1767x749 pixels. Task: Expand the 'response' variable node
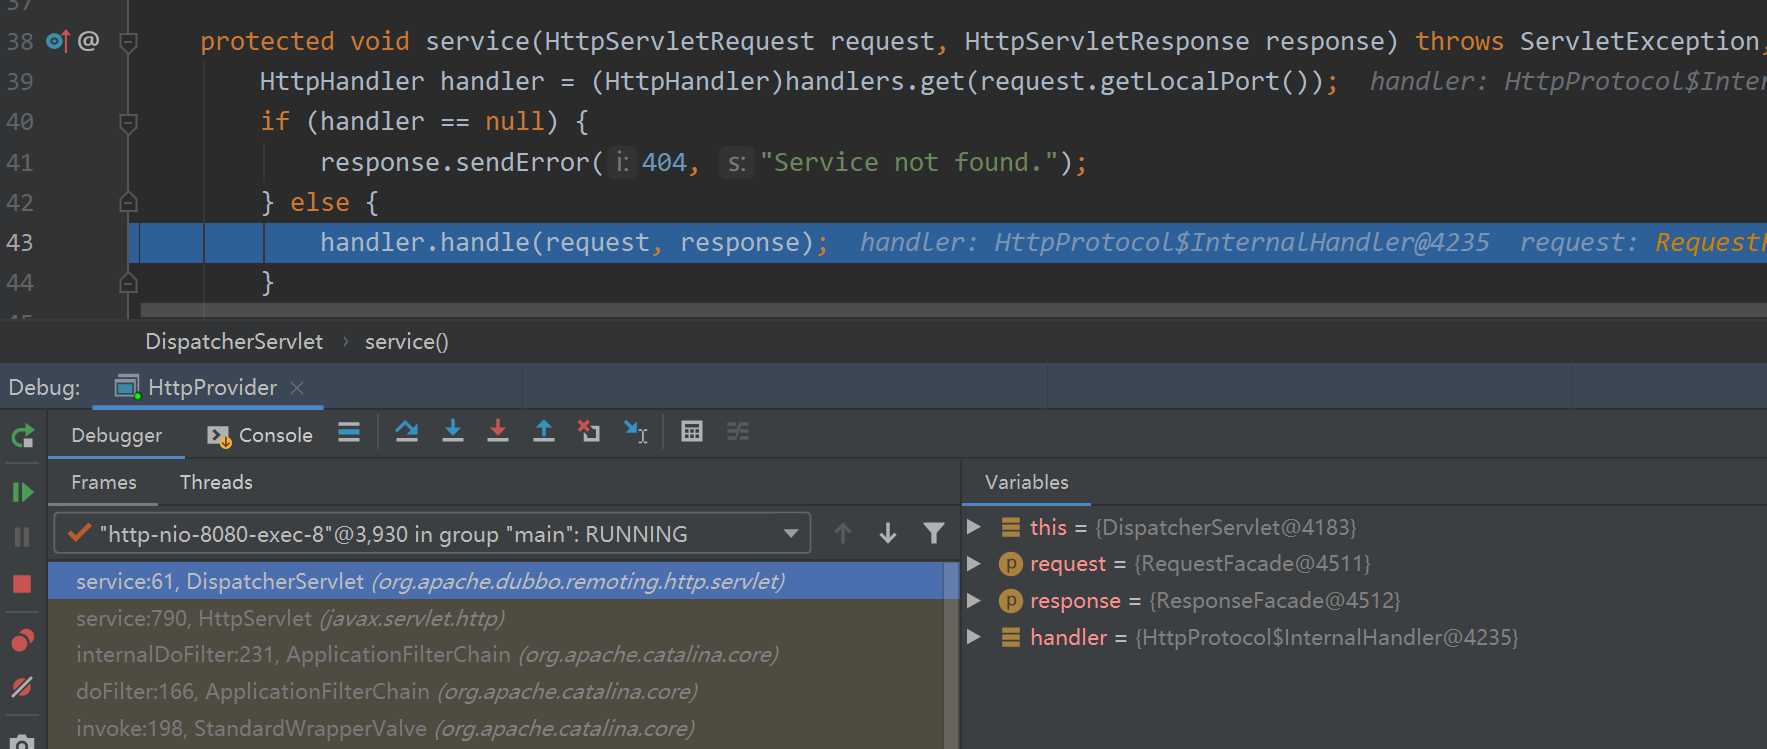coord(974,600)
